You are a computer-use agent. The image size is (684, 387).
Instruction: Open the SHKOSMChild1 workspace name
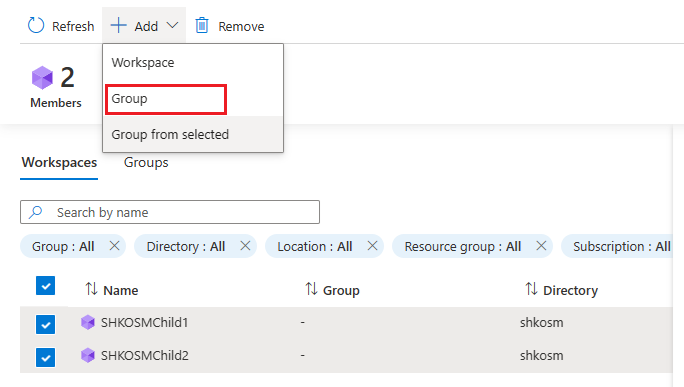coord(144,322)
